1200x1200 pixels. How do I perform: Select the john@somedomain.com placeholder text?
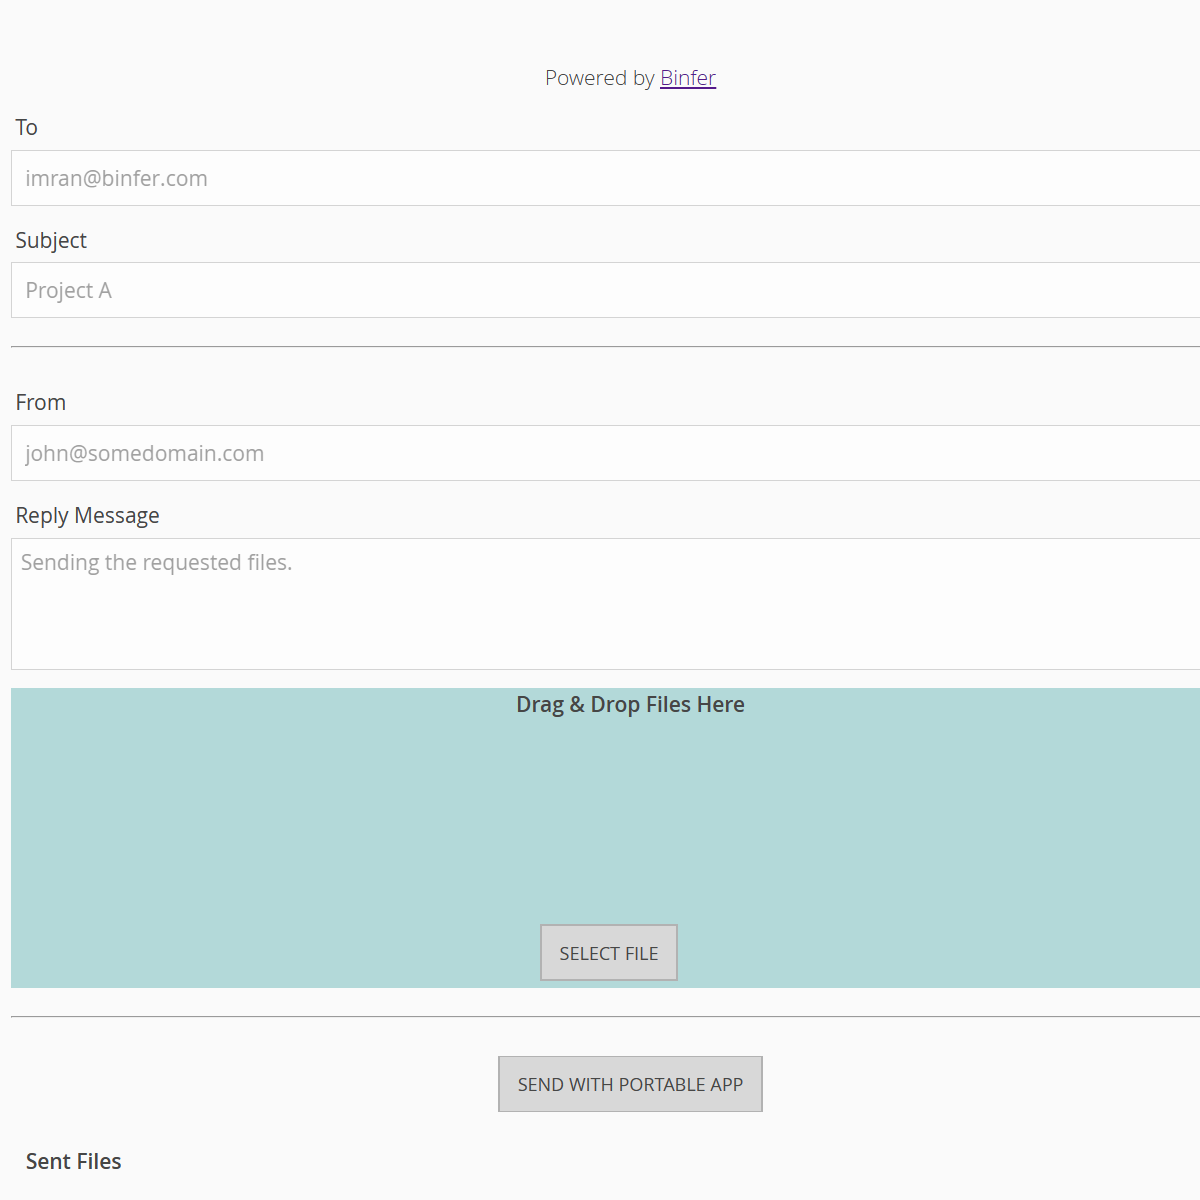point(145,454)
